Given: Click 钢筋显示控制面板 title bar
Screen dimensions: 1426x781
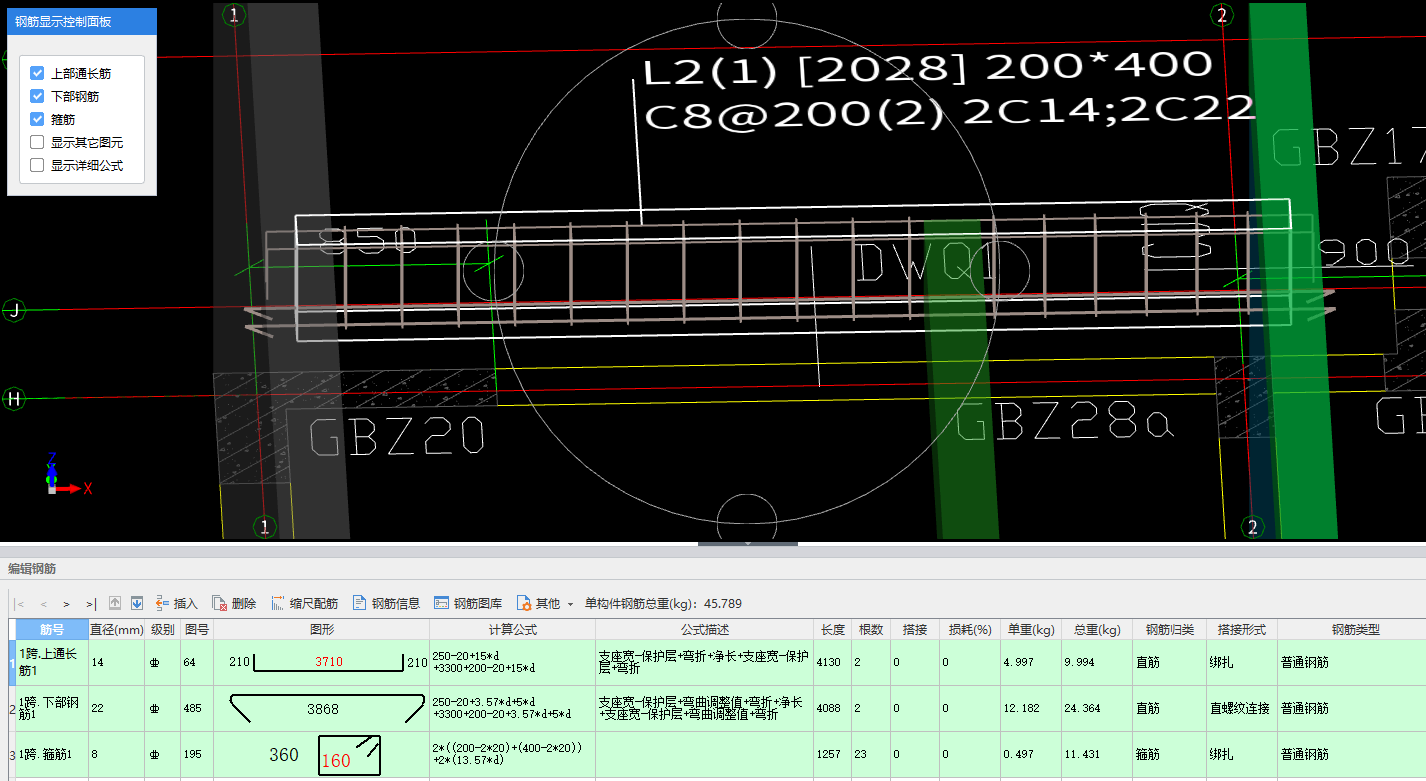Looking at the screenshot, I should pos(82,21).
